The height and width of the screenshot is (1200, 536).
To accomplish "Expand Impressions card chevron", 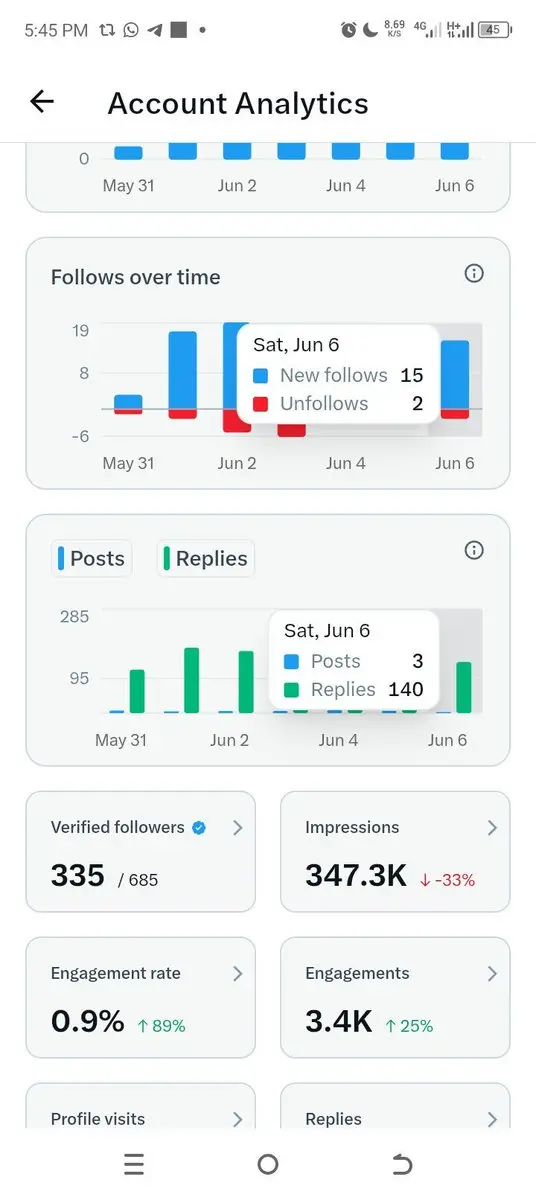I will click(492, 828).
